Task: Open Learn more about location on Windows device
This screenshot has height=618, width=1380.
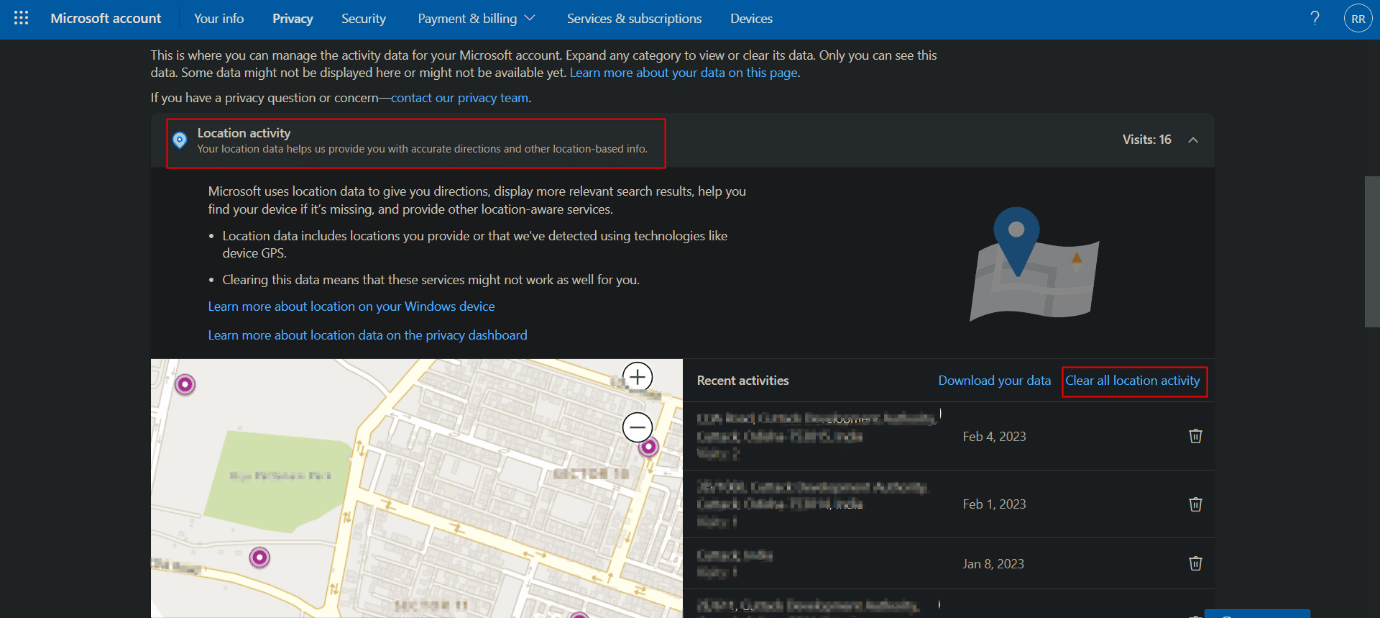Action: point(351,306)
